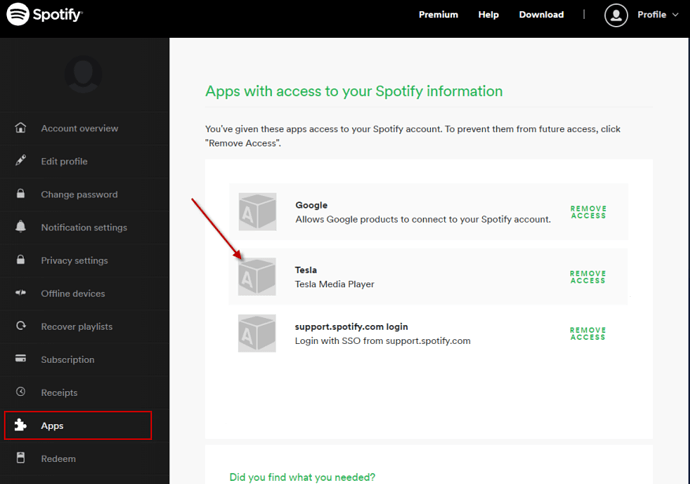This screenshot has height=484, width=690.
Task: Click the Tesla app cube icon
Action: [257, 276]
